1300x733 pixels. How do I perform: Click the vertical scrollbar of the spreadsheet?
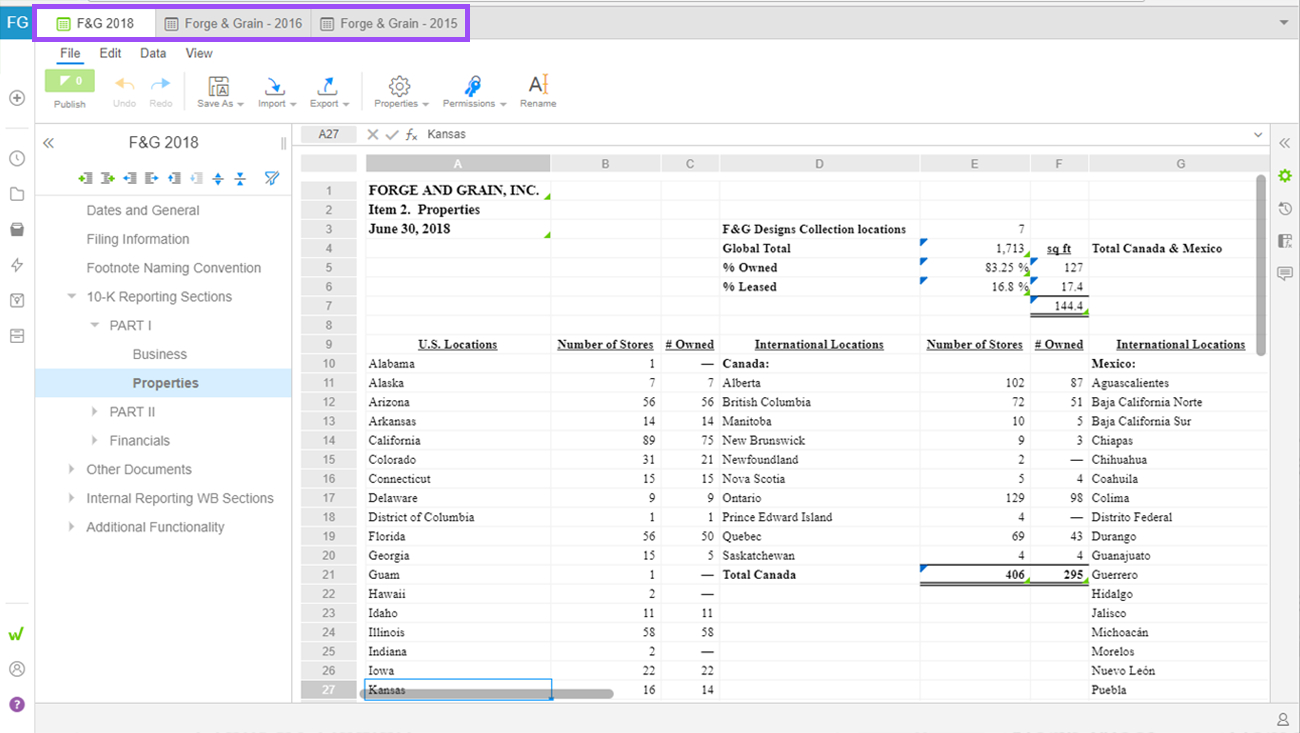tap(1261, 265)
